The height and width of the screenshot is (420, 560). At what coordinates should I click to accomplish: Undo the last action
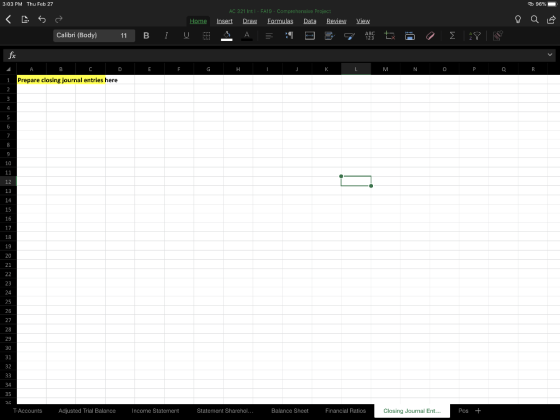coord(42,19)
